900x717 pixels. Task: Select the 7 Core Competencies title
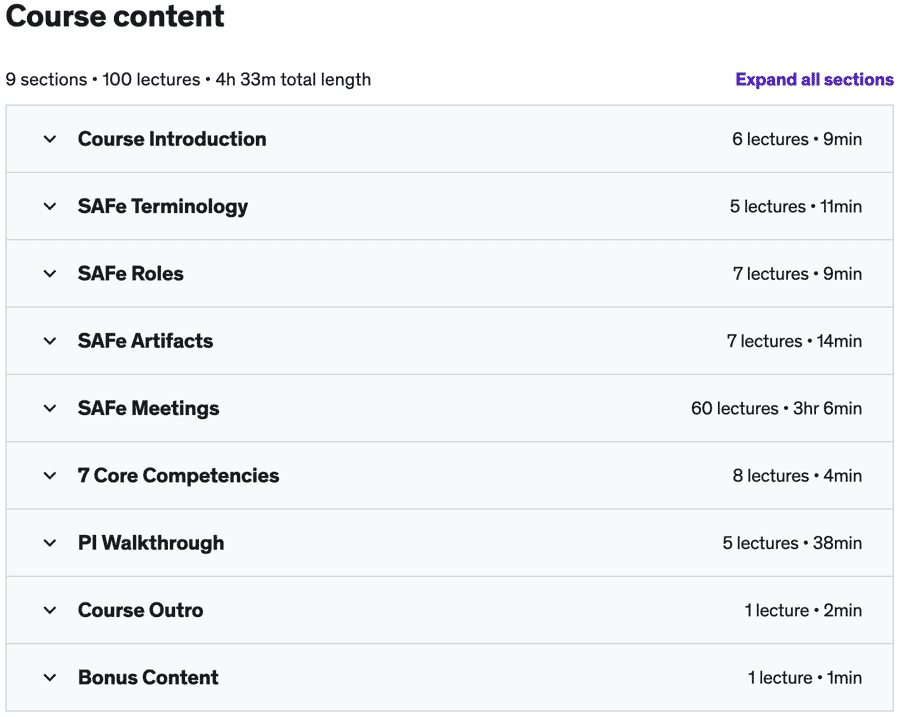point(178,476)
